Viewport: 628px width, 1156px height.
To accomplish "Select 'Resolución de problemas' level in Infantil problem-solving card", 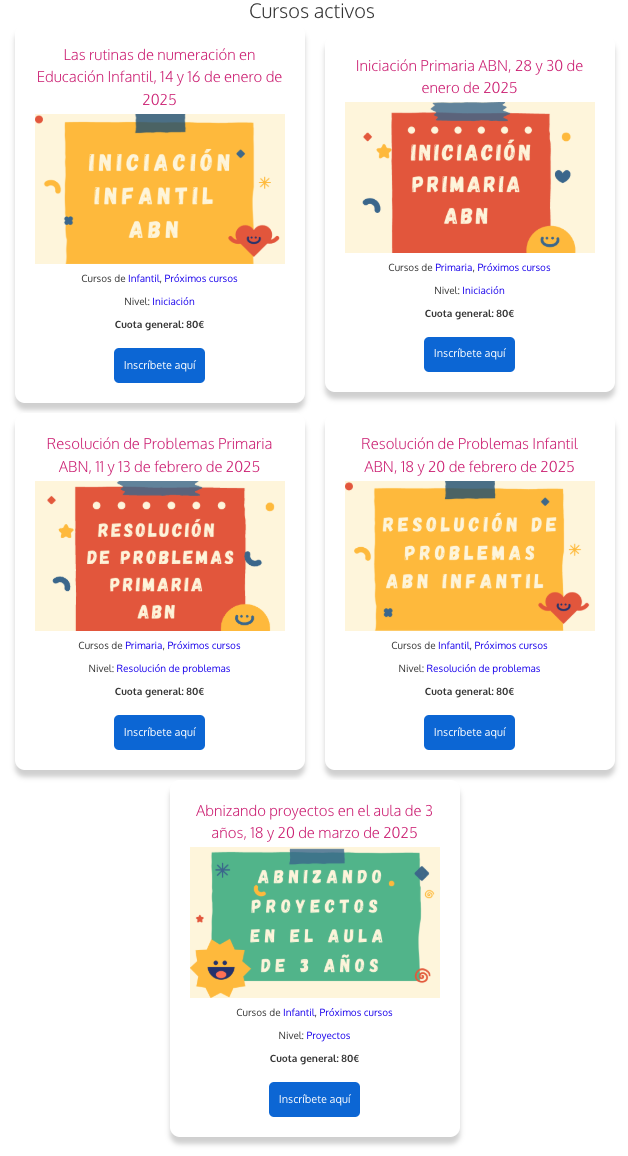I will 483,669.
